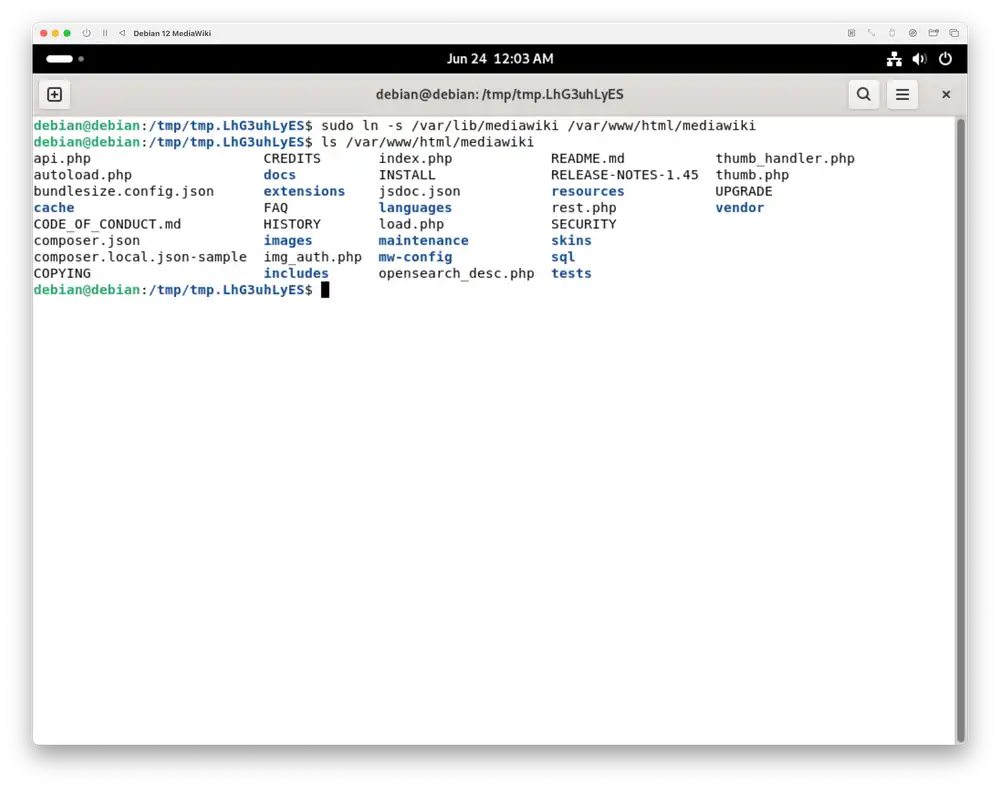Click load.php in the listing
The height and width of the screenshot is (788, 1000).
point(411,224)
